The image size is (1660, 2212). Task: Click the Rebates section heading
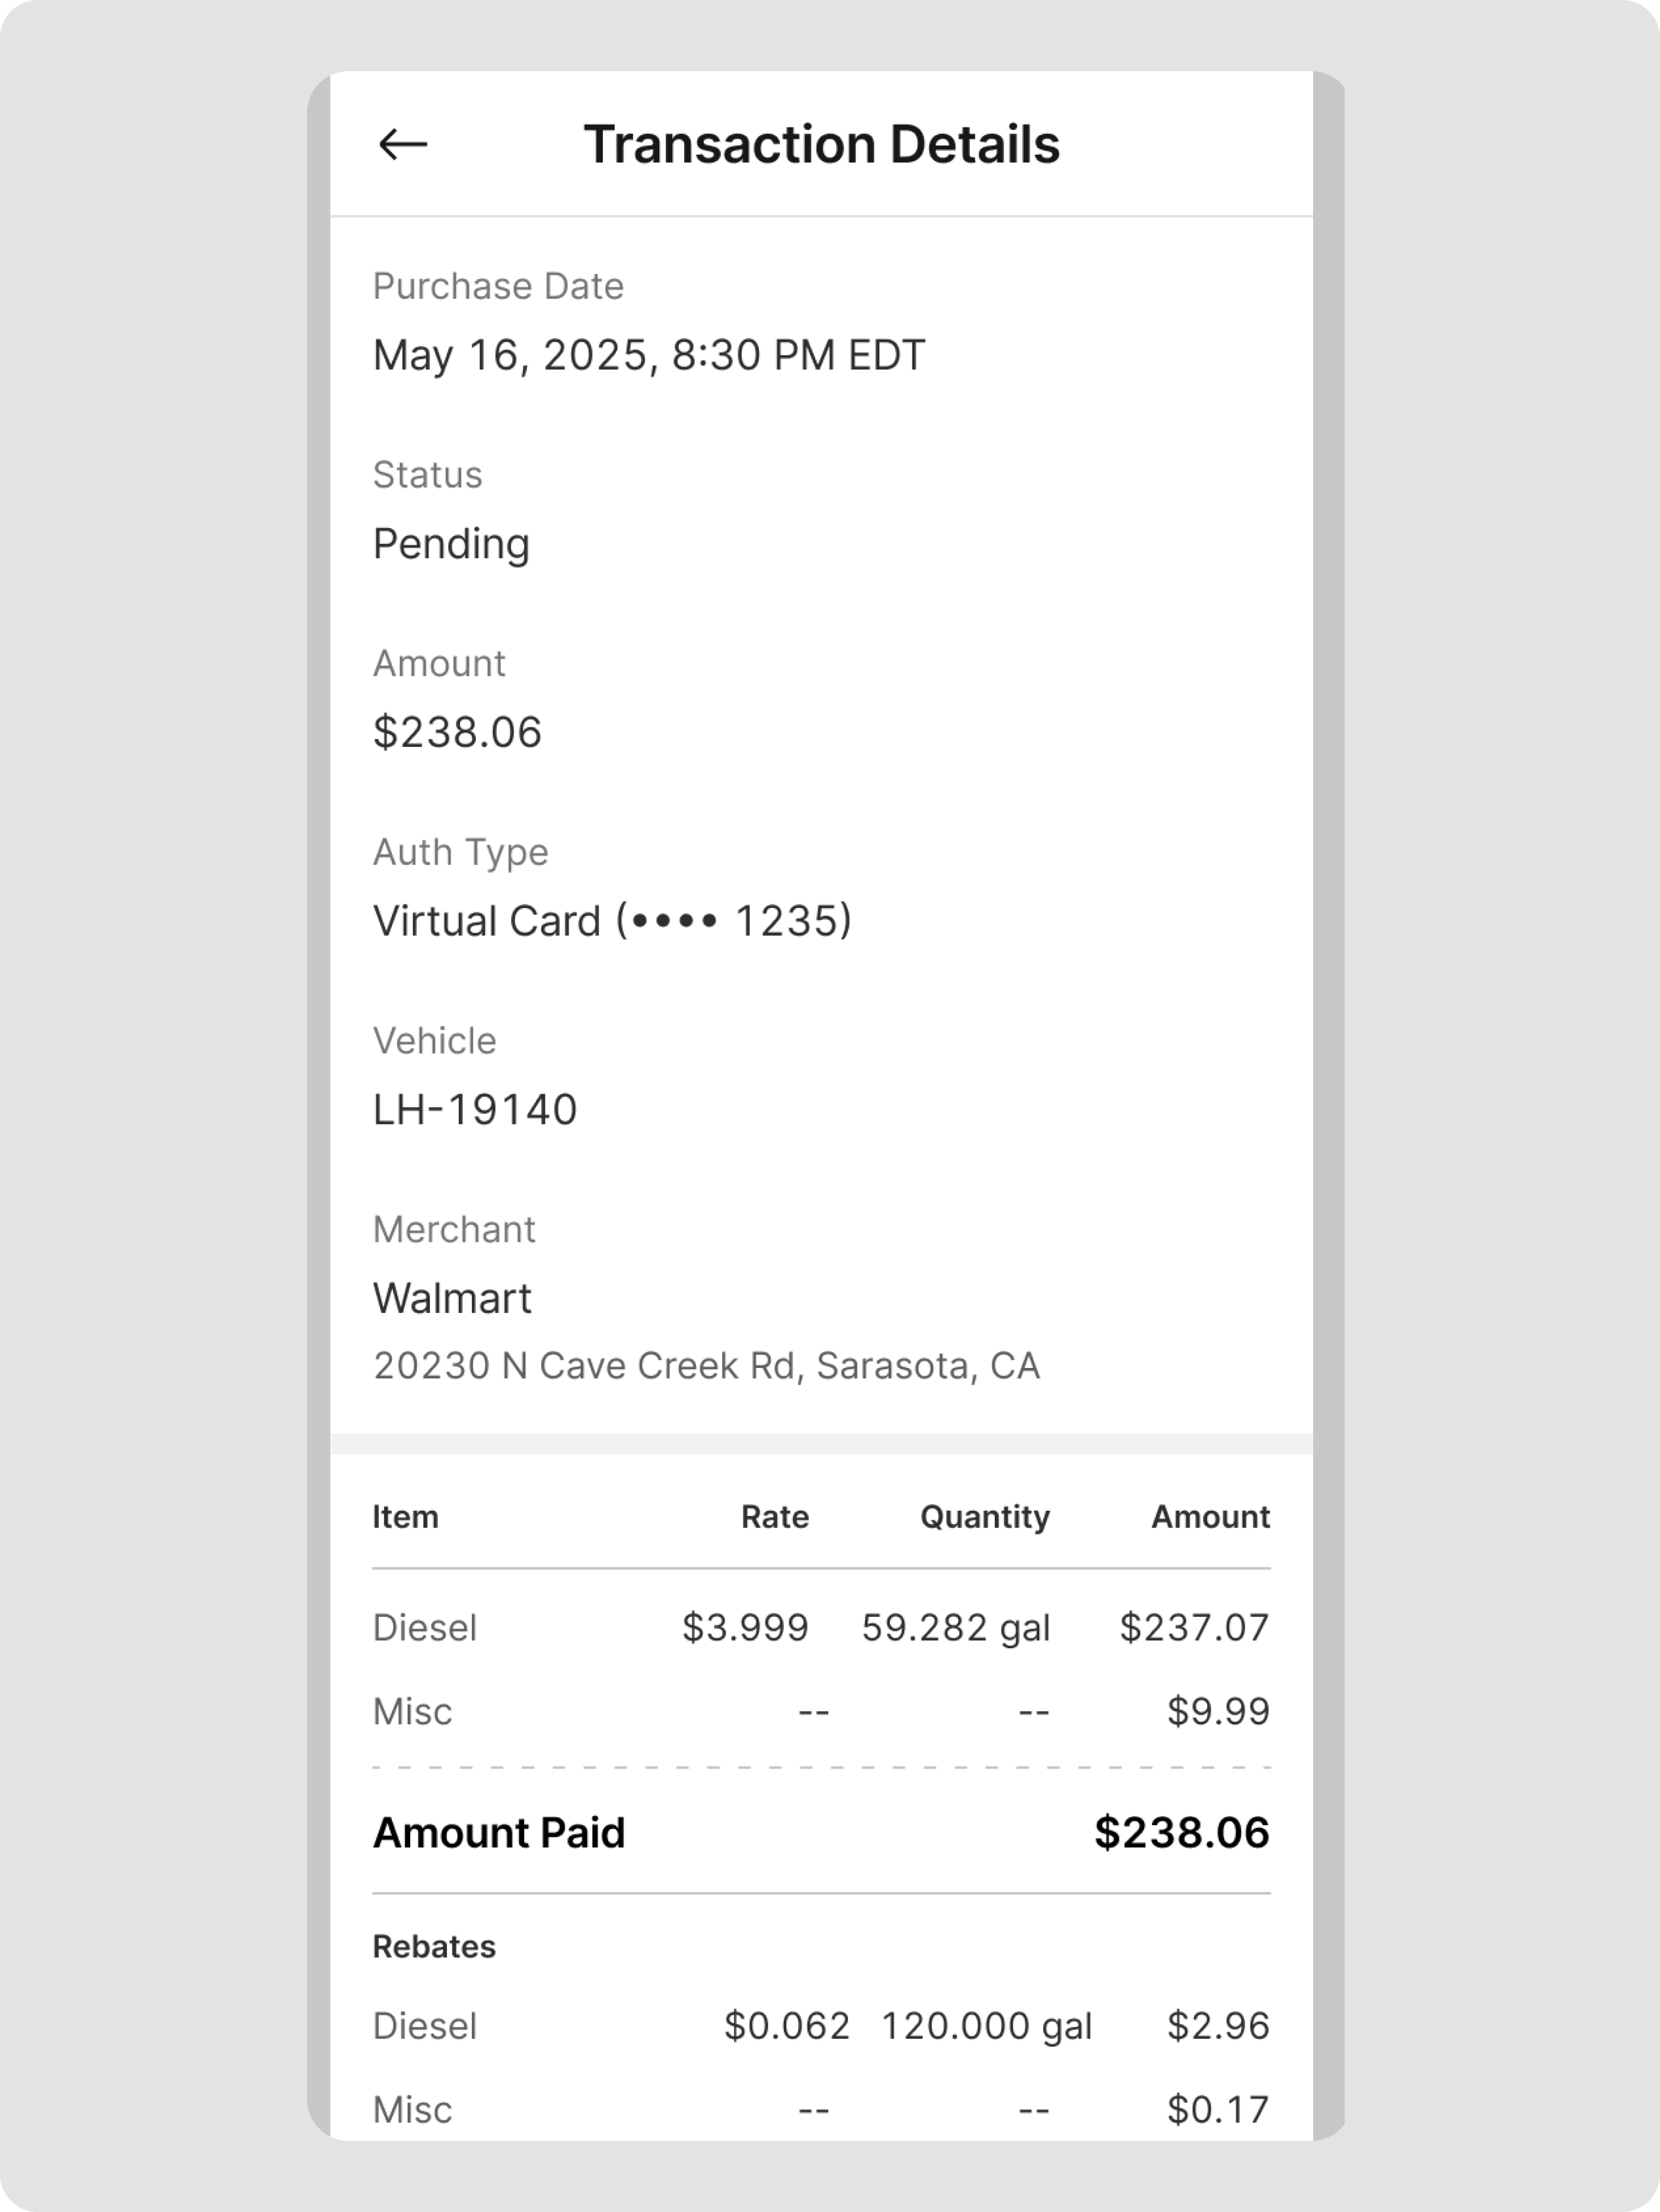coord(434,1947)
